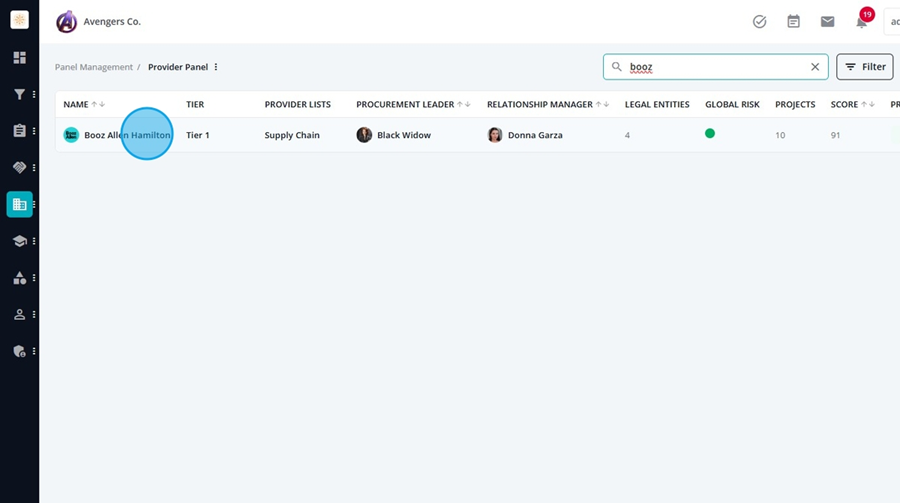Open the tasks checkmark icon
Viewport: 900px width, 503px height.
tap(759, 22)
